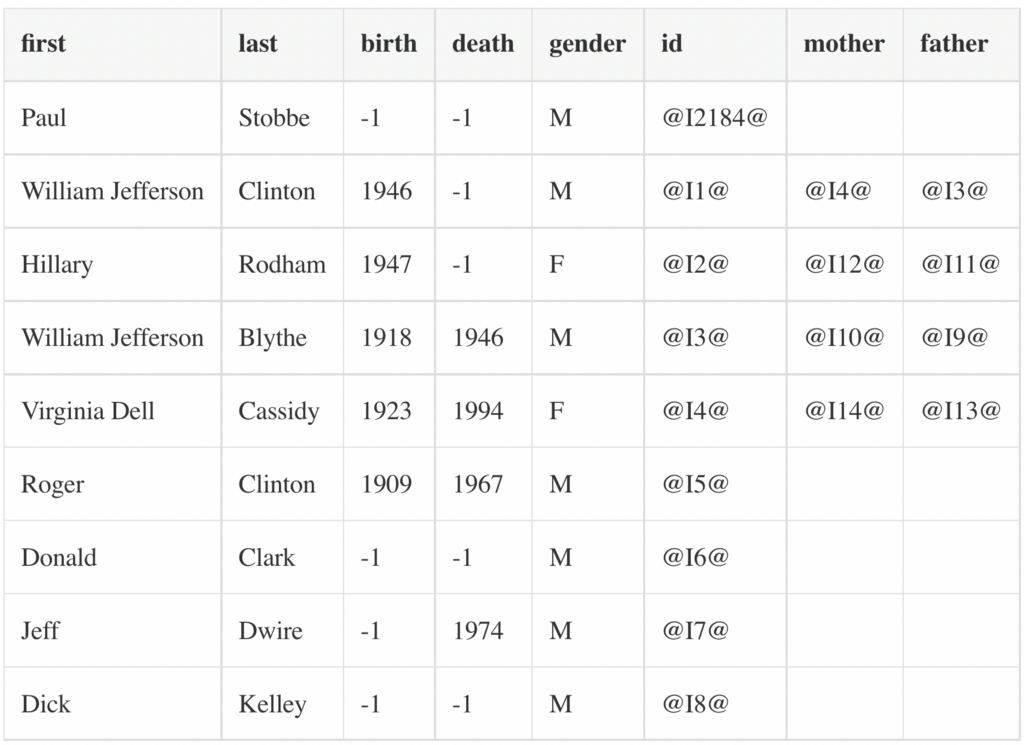Select mother id @I12@ cell
Image resolution: width=1024 pixels, height=745 pixels.
pyautogui.click(x=844, y=264)
